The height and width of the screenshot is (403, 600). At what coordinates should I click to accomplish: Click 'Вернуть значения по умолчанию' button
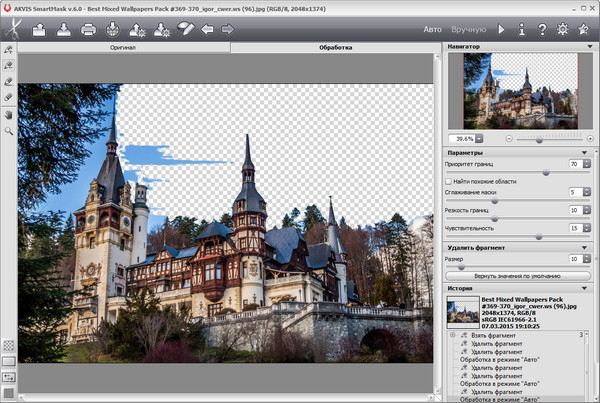[x=518, y=274]
